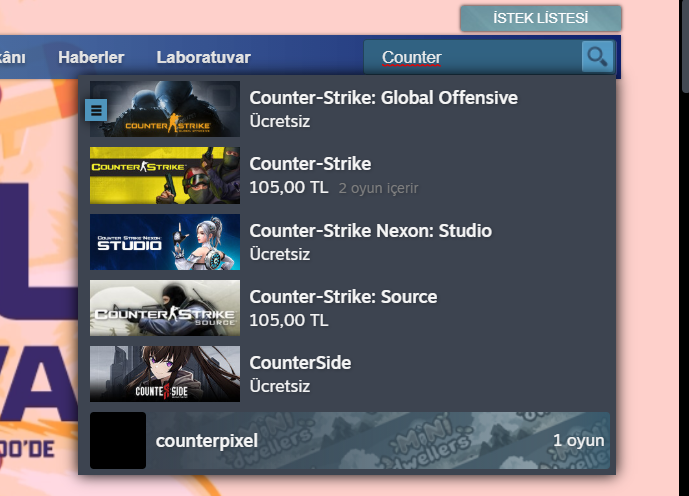Click the page scrollbar at the right edge
Viewport: 689px width, 496px height.
[685, 46]
